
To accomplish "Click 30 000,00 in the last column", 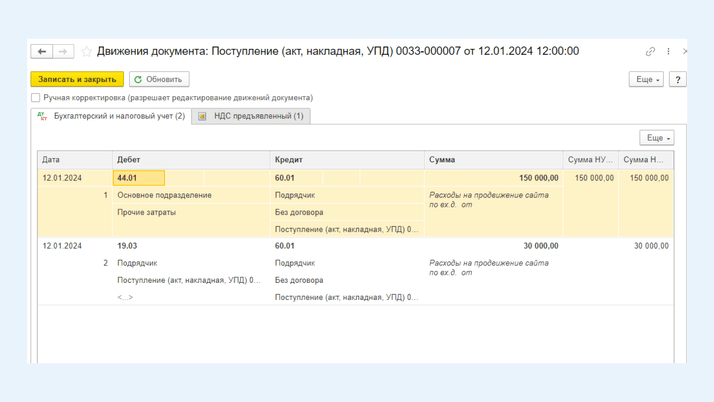I will [651, 246].
